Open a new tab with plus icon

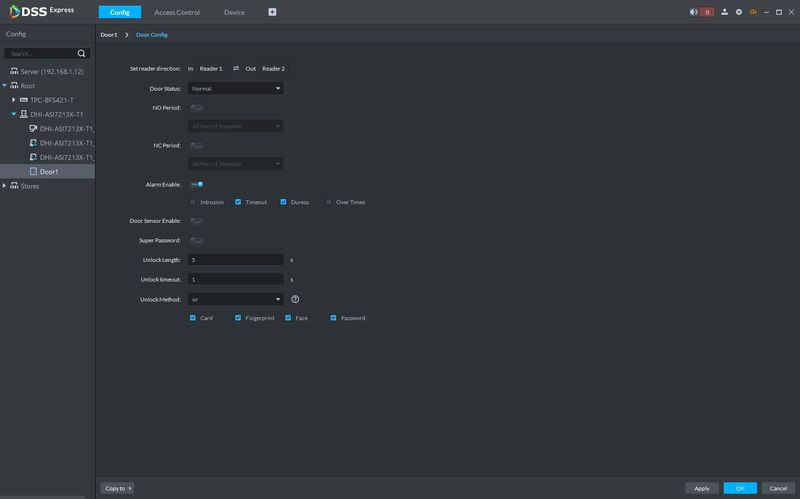(x=272, y=12)
